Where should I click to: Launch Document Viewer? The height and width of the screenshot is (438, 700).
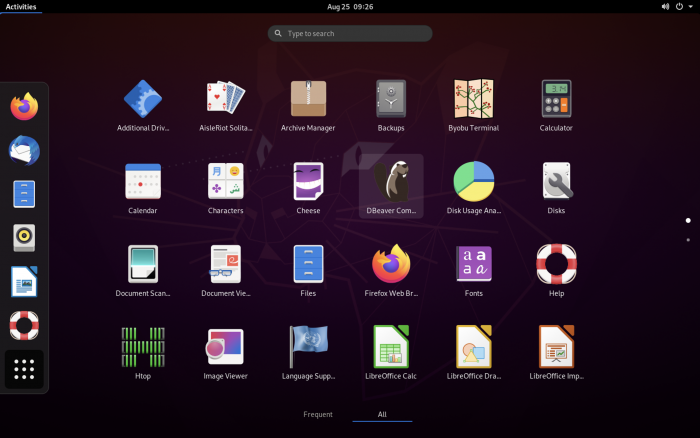225,271
